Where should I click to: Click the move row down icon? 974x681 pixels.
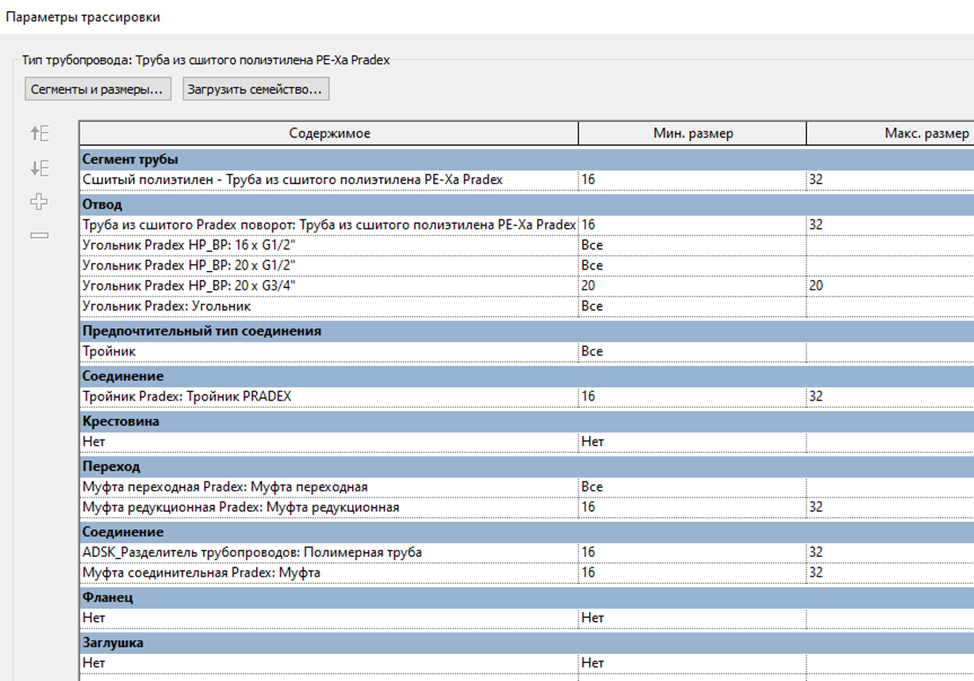[40, 168]
